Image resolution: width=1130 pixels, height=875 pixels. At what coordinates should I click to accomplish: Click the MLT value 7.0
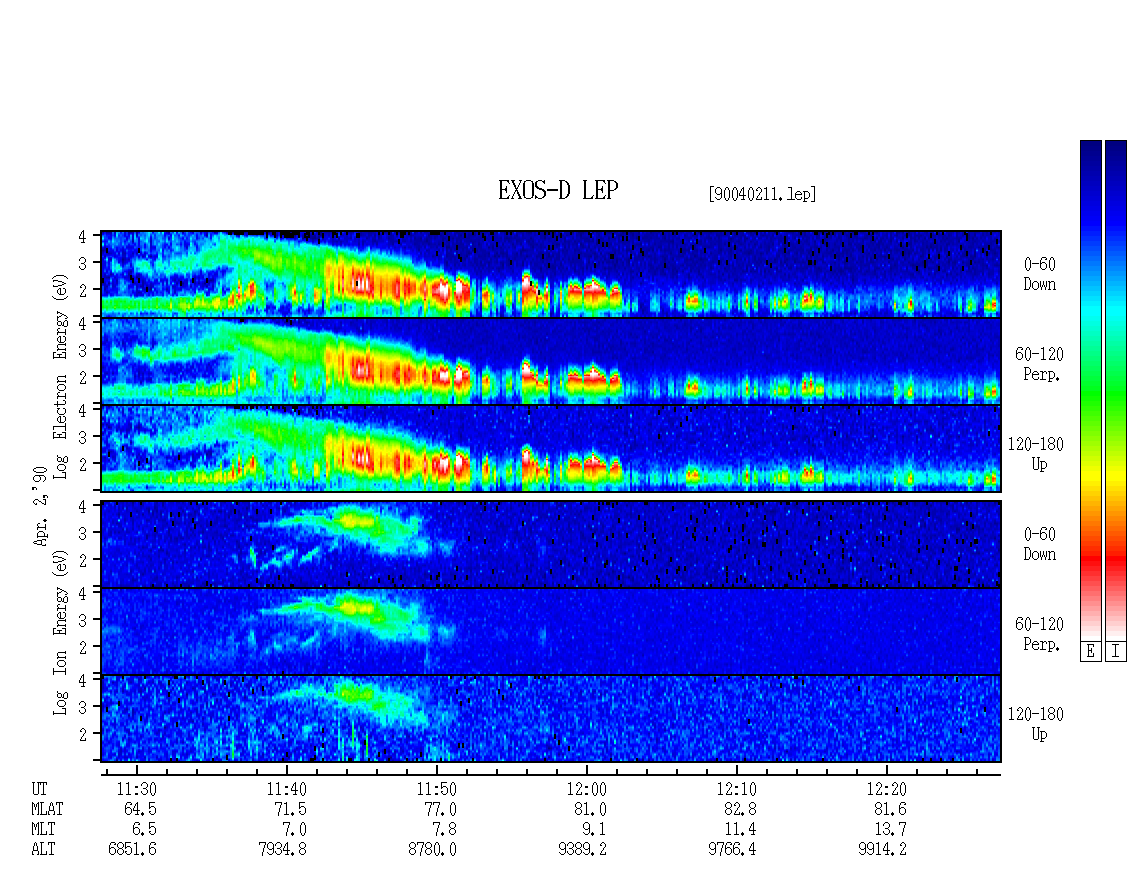tap(294, 830)
